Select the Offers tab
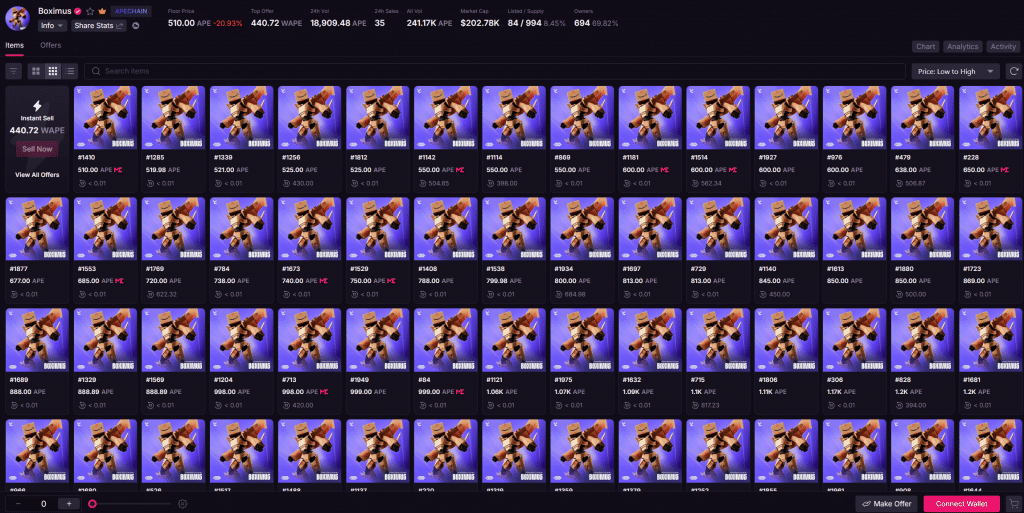 pyautogui.click(x=50, y=46)
